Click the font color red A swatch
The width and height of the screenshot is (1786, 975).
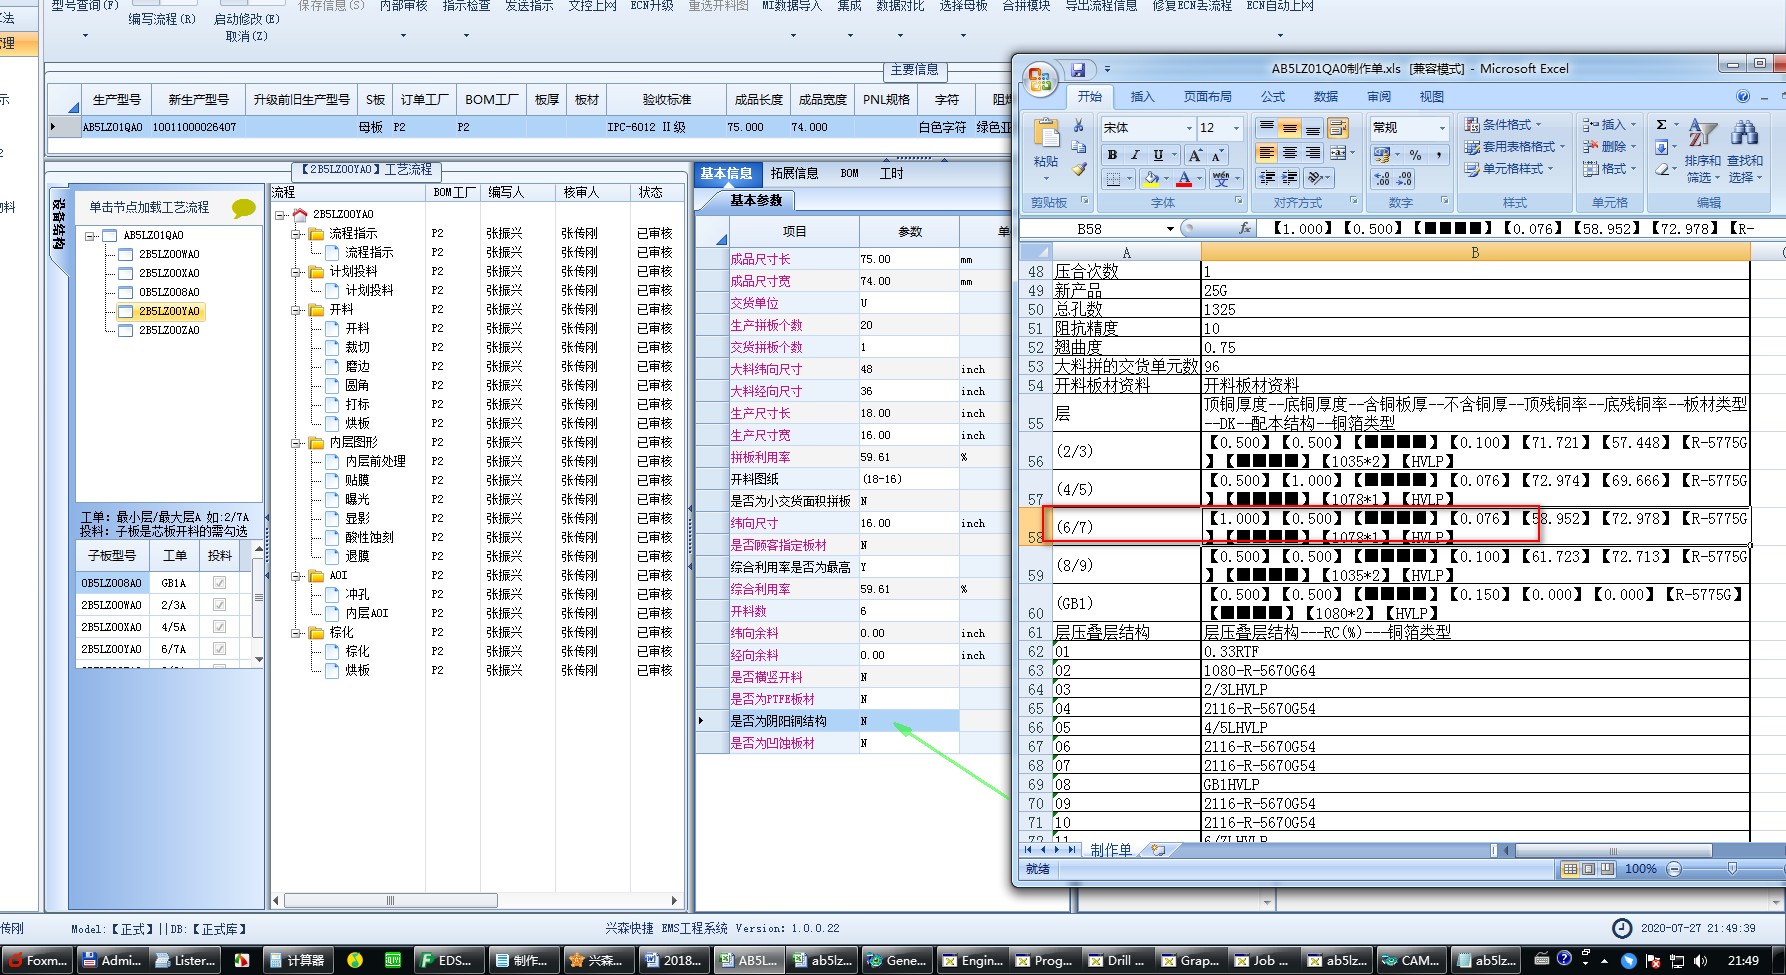[1184, 179]
